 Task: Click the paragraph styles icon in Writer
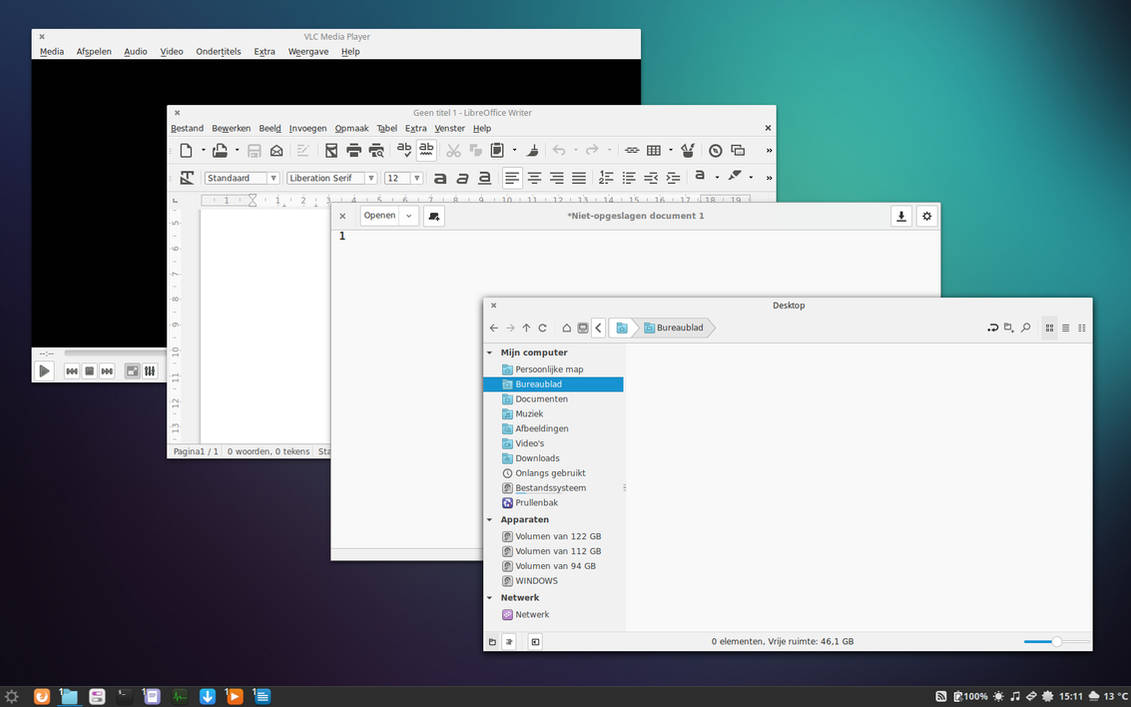(x=187, y=177)
